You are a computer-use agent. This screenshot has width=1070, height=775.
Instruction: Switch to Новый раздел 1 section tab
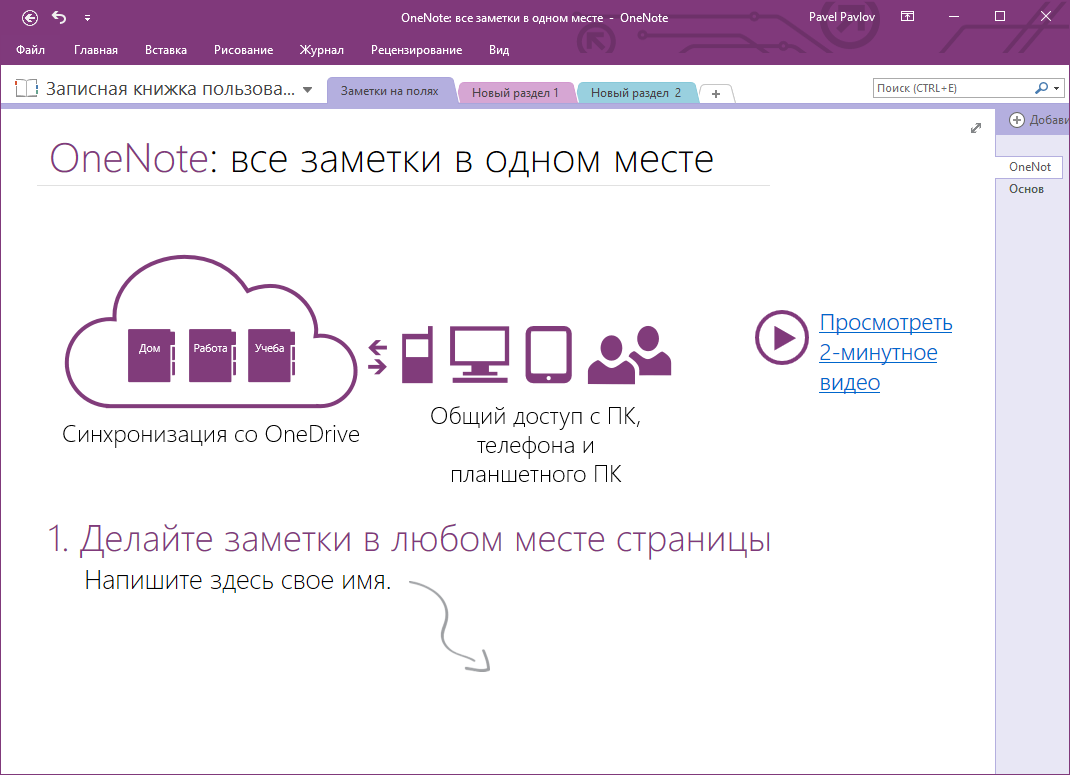tap(515, 93)
